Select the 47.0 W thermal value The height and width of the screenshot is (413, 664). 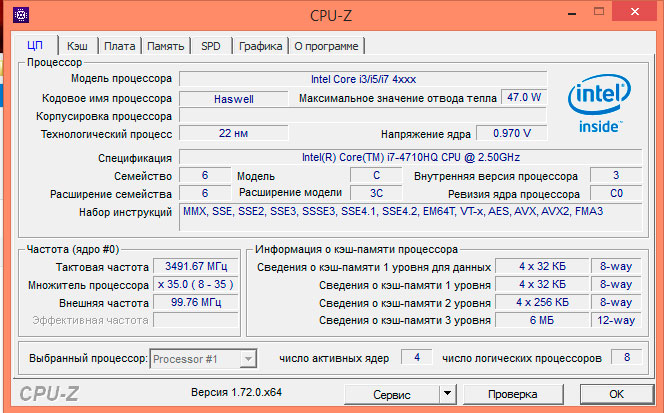point(524,97)
